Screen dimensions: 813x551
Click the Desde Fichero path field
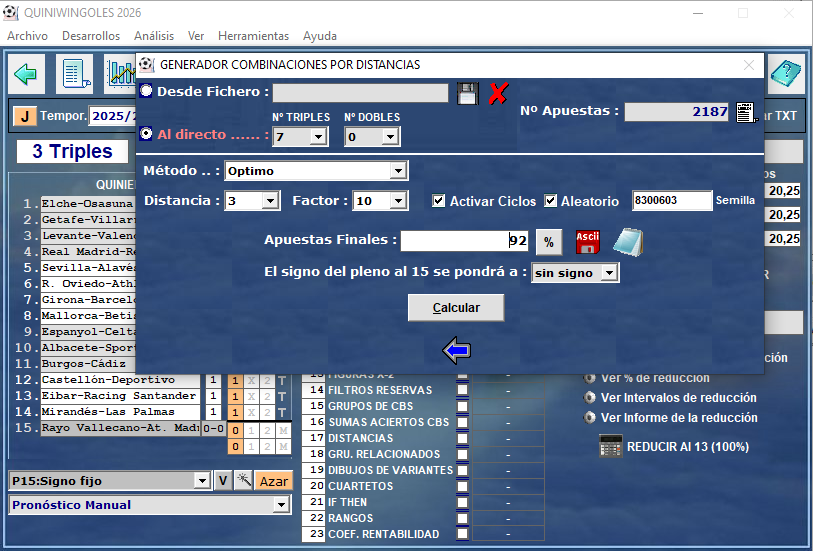pos(360,93)
